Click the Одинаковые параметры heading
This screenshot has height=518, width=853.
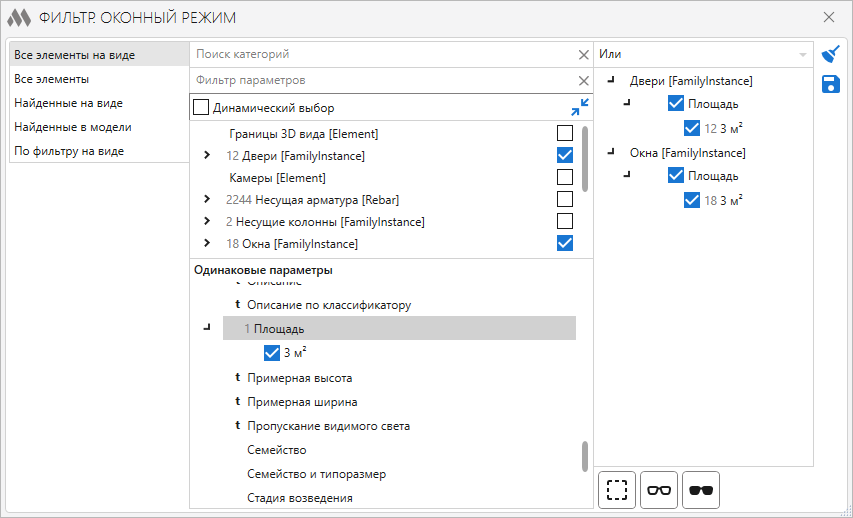pyautogui.click(x=263, y=270)
